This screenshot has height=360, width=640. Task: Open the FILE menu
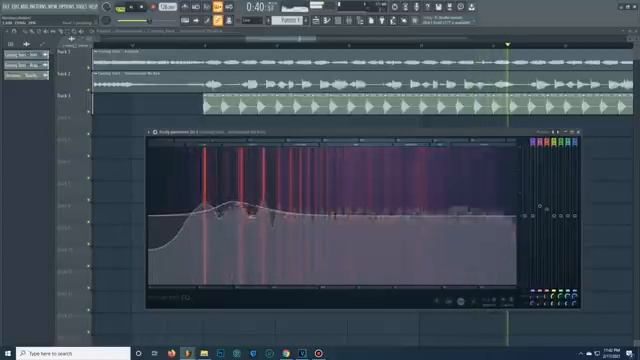[6, 7]
